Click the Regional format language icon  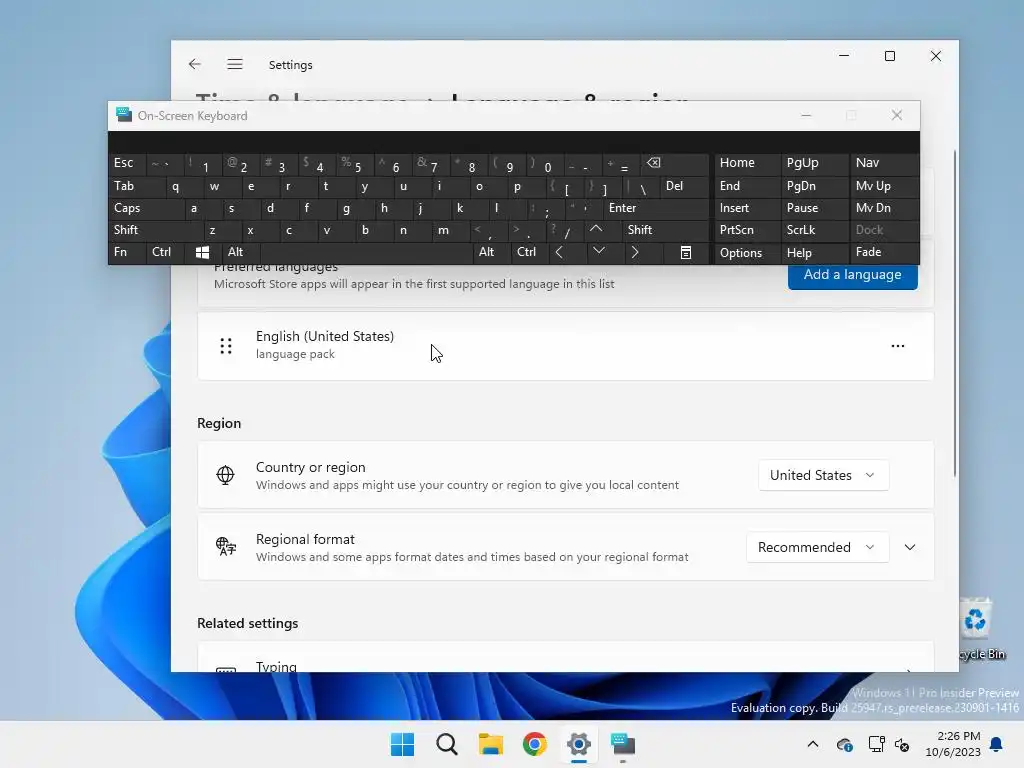226,547
